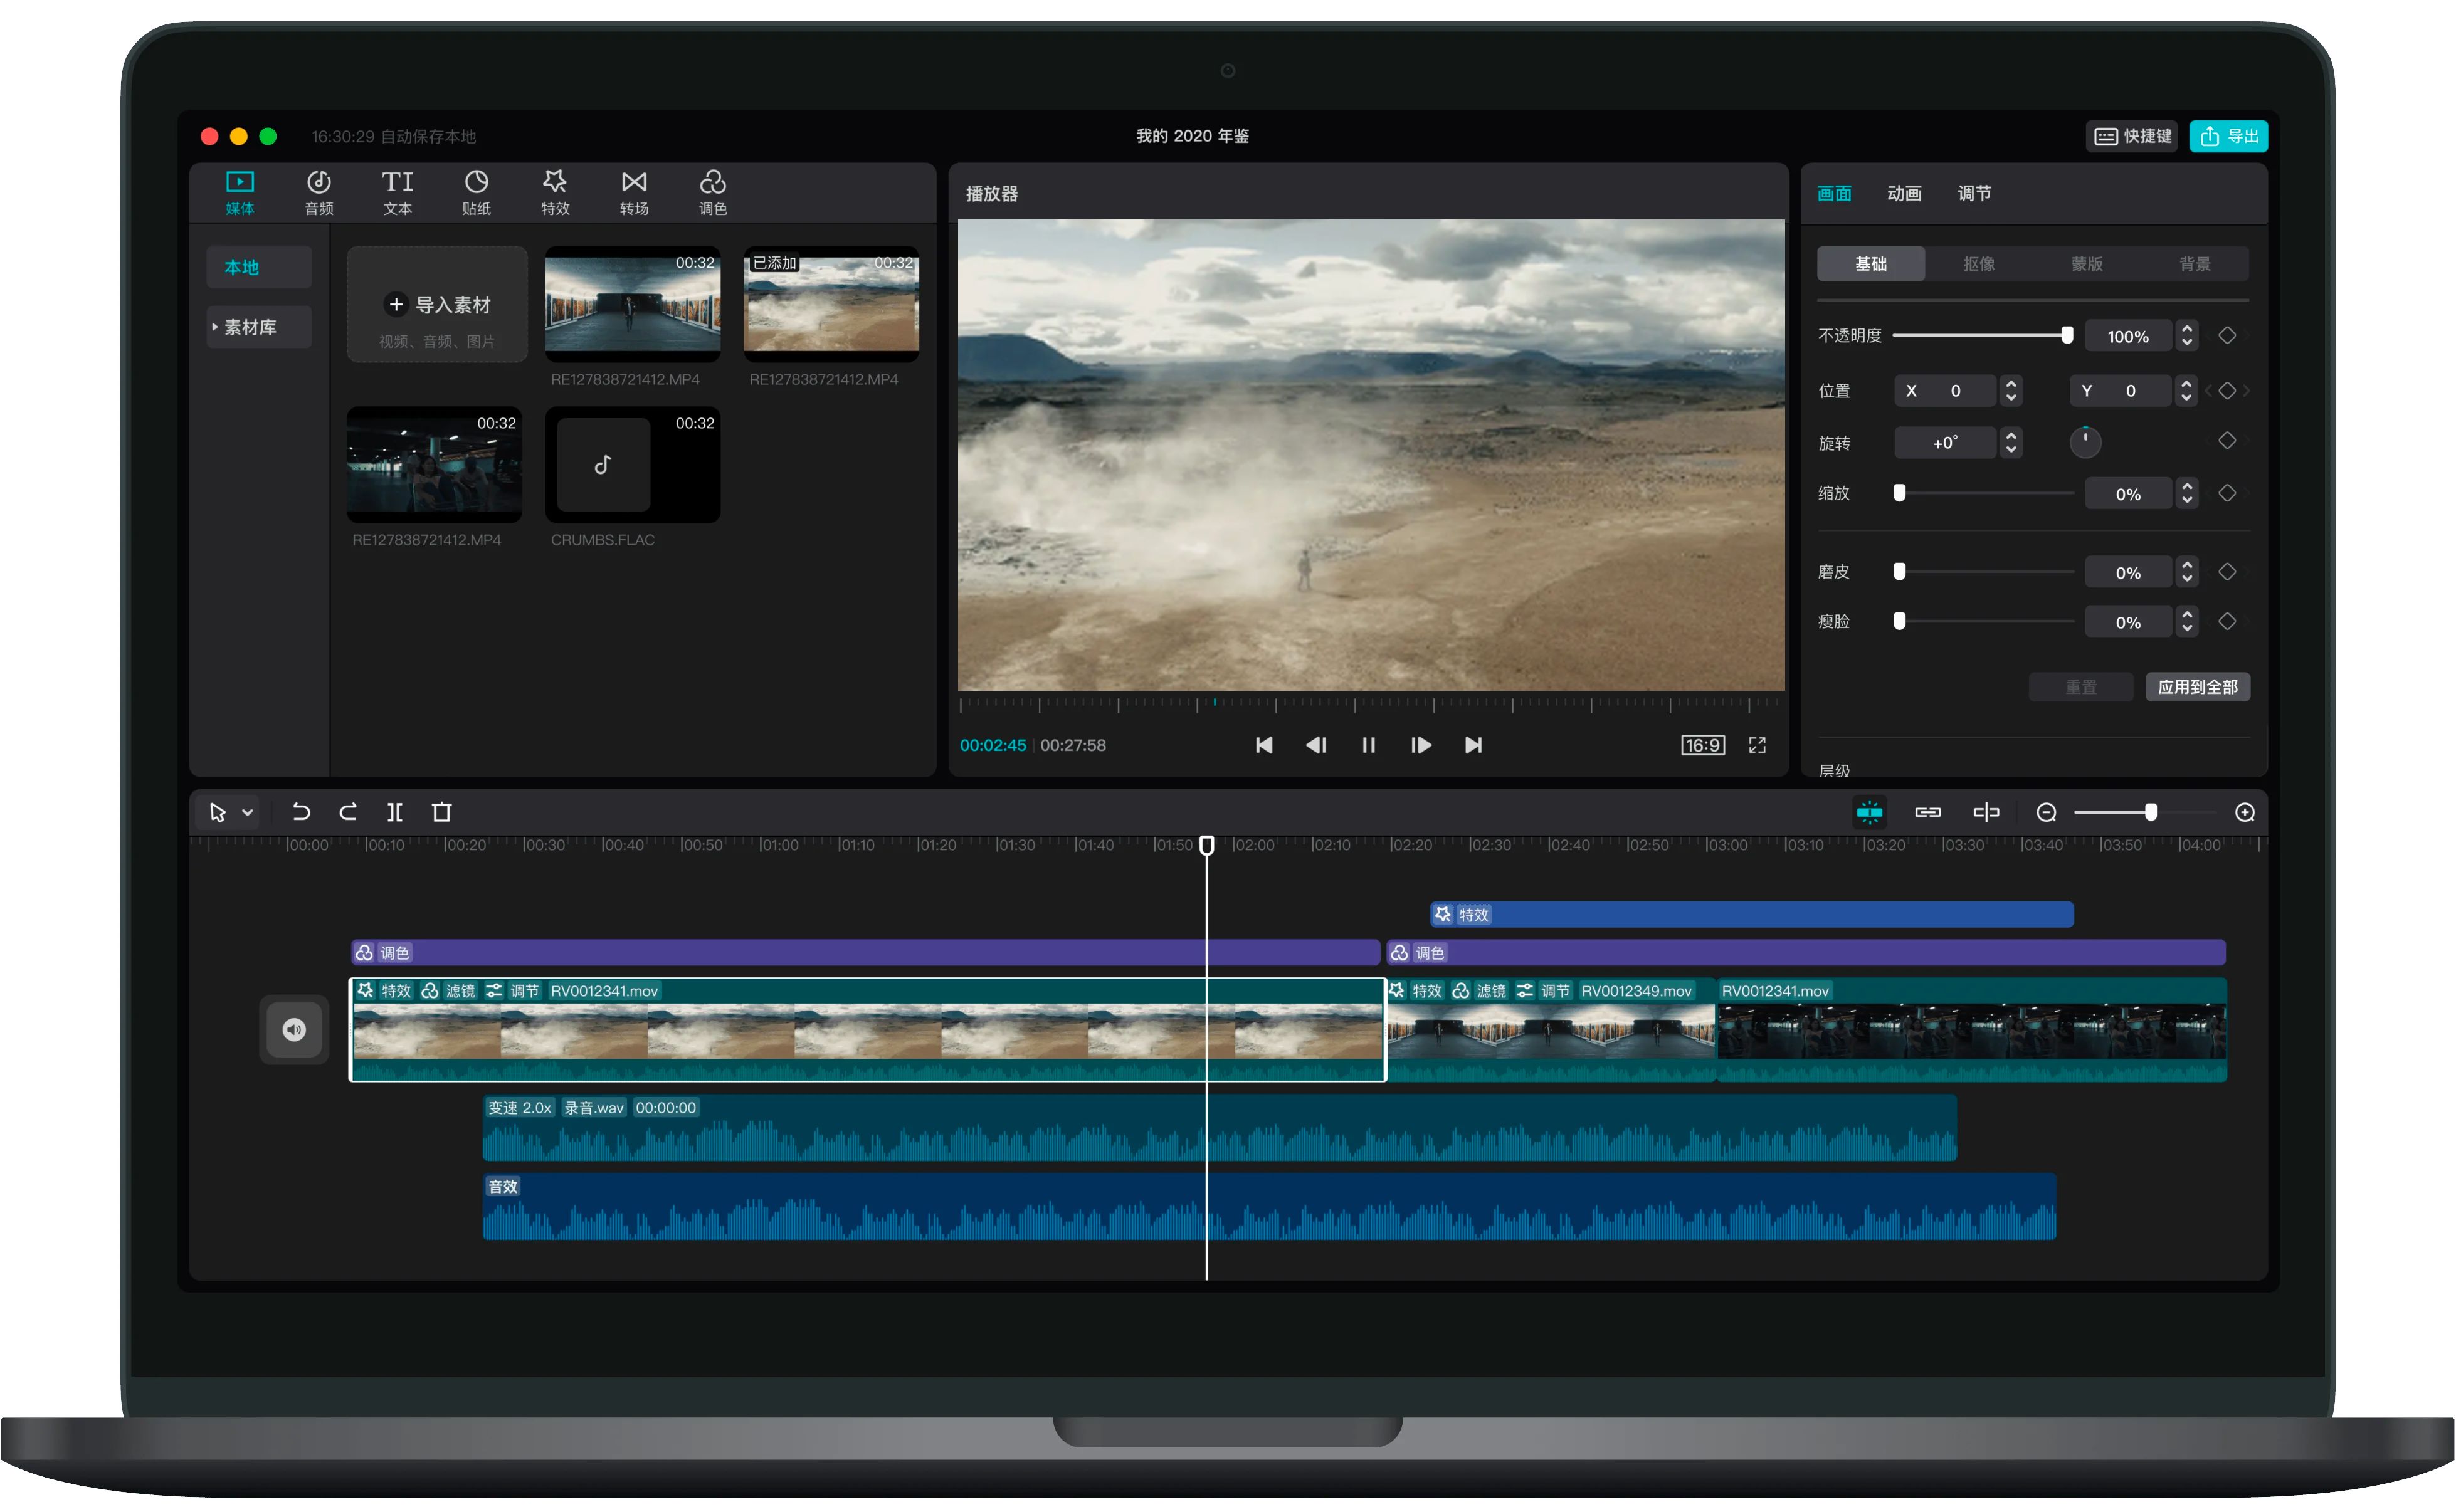Click the delete clip trash icon
This screenshot has width=2456, height=1512.
click(x=441, y=812)
